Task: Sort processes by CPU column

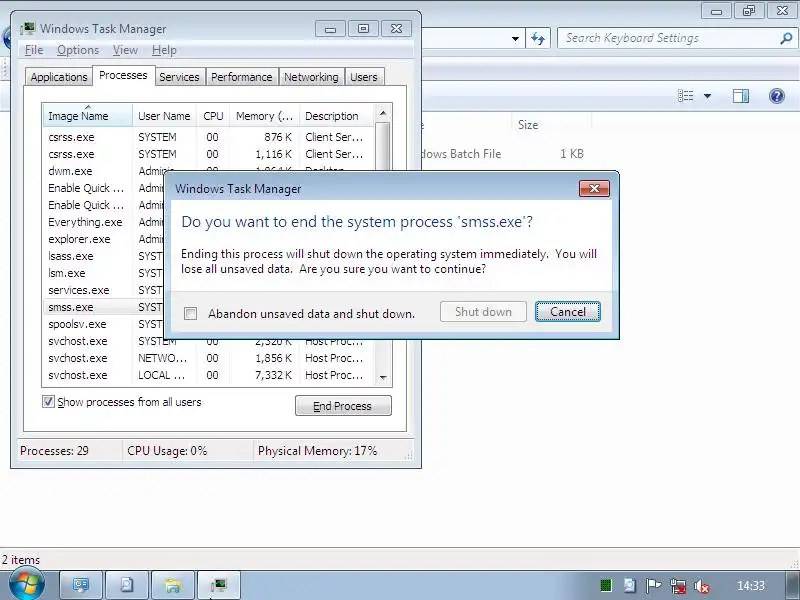Action: click(x=213, y=116)
